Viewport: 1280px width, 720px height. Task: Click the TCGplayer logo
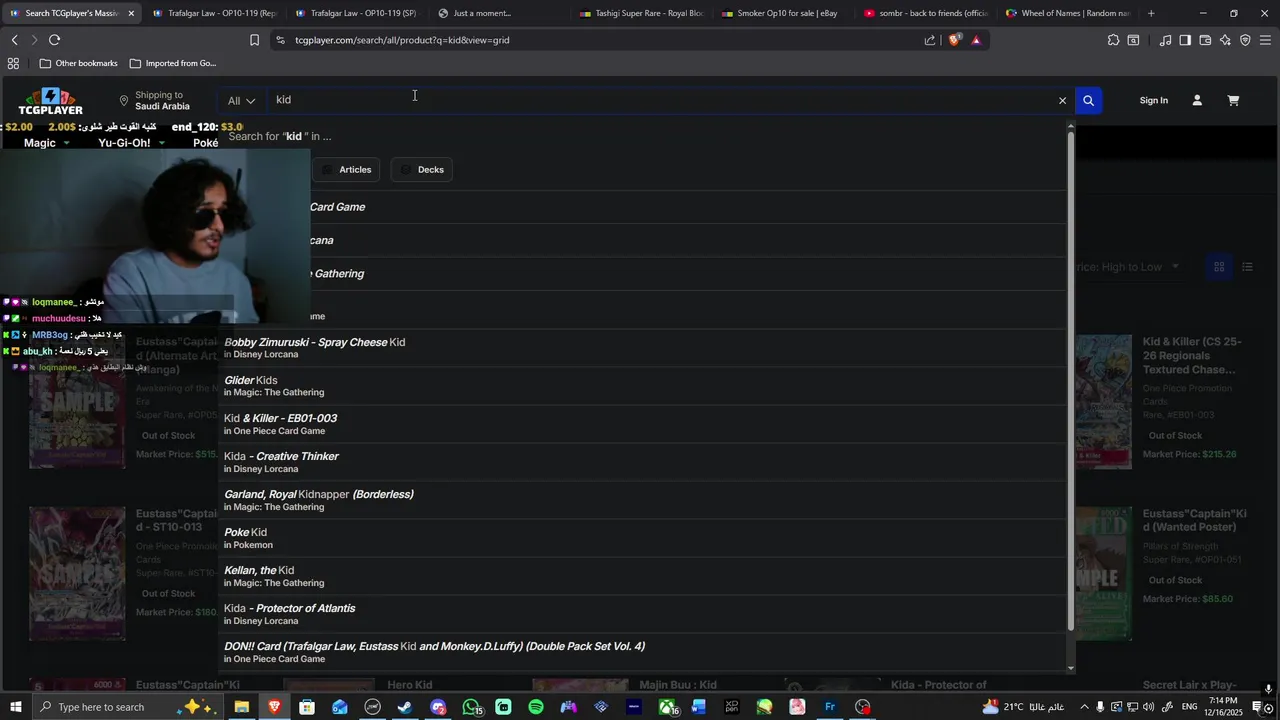tap(51, 101)
